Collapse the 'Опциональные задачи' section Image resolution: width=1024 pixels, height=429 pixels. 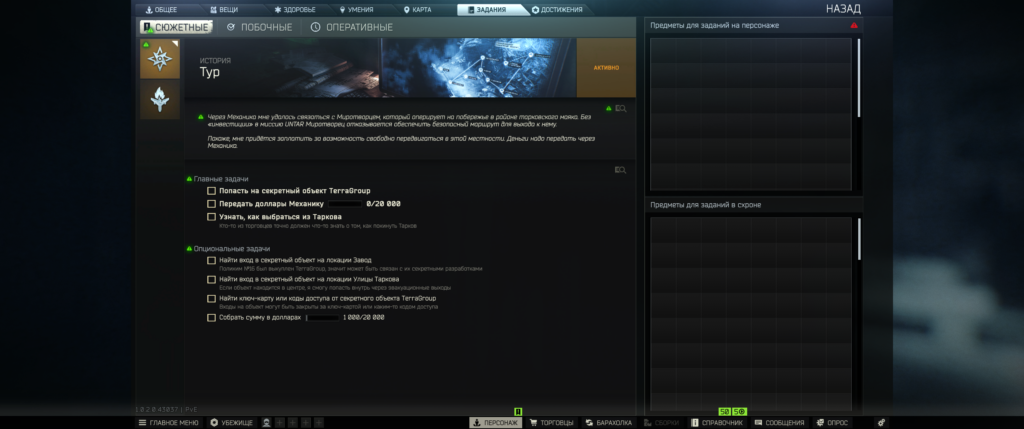189,248
